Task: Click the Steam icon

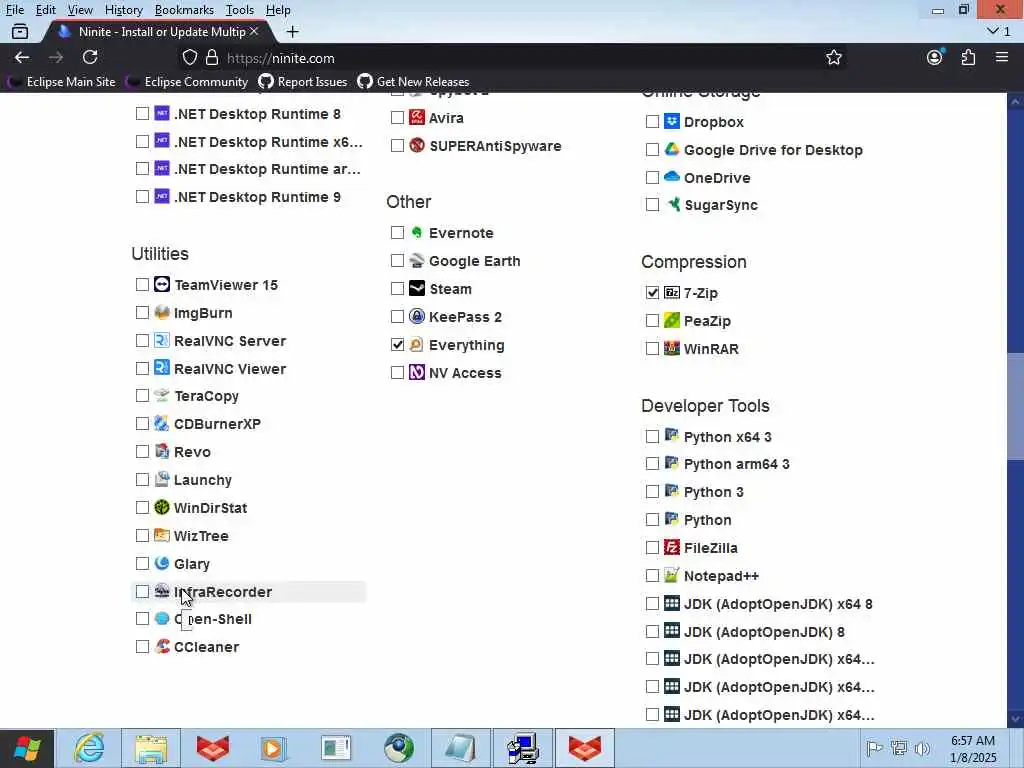Action: (417, 288)
